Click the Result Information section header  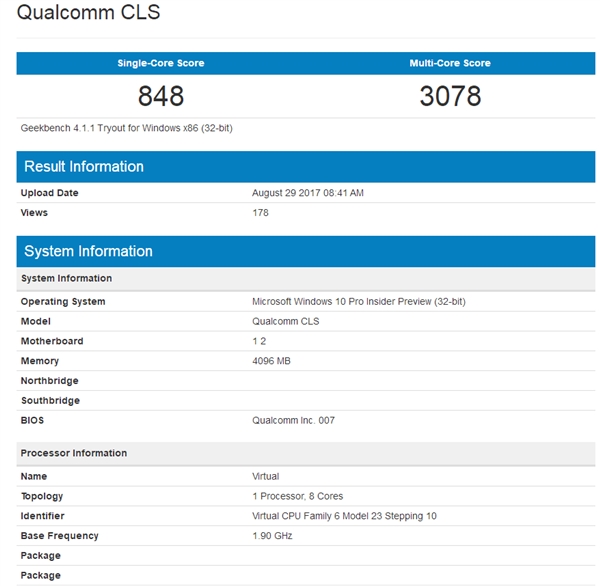(x=84, y=167)
